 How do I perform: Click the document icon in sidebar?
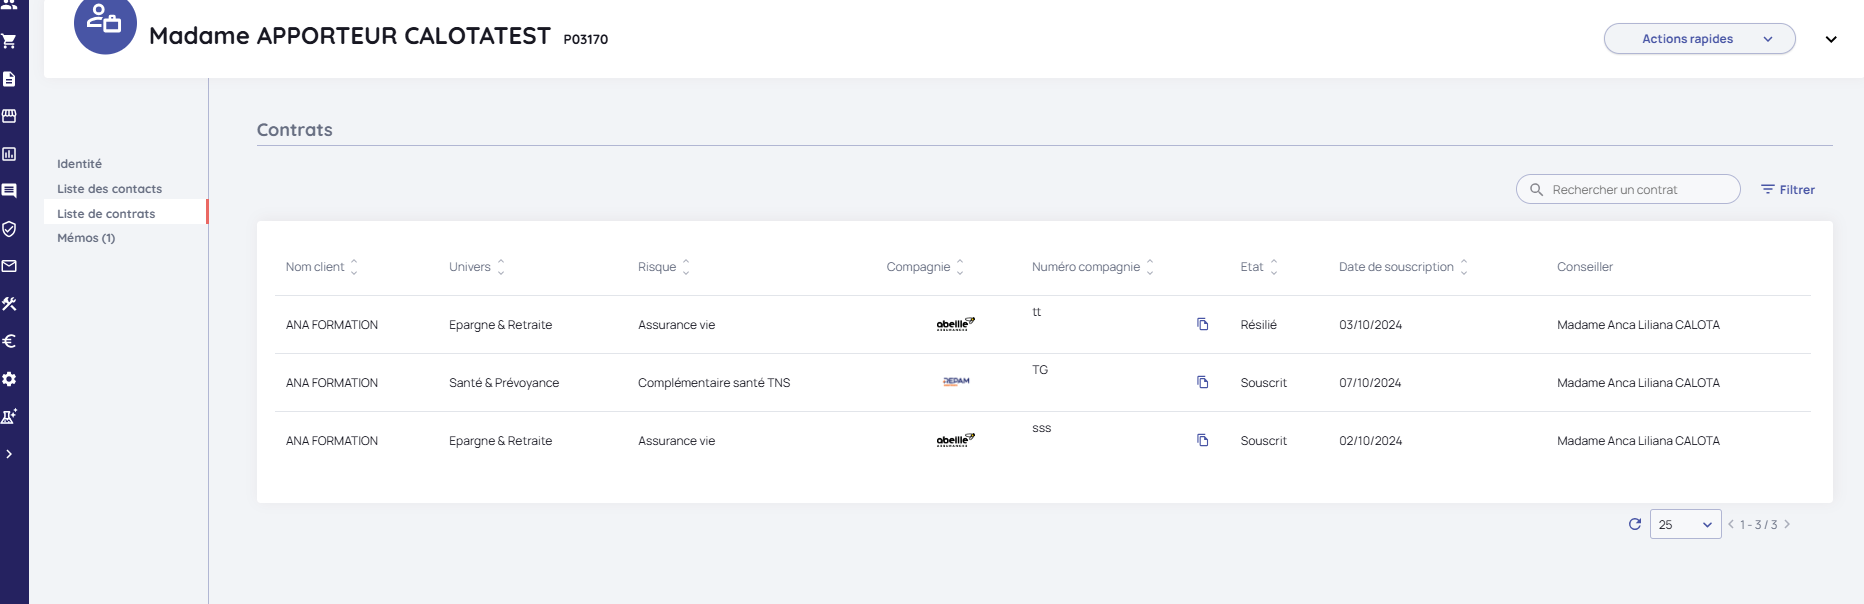pos(9,79)
